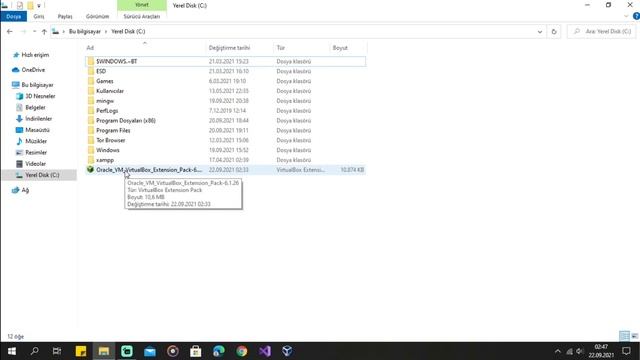The height and width of the screenshot is (360, 640).
Task: Click File Explorer taskbar icon
Action: (x=104, y=351)
